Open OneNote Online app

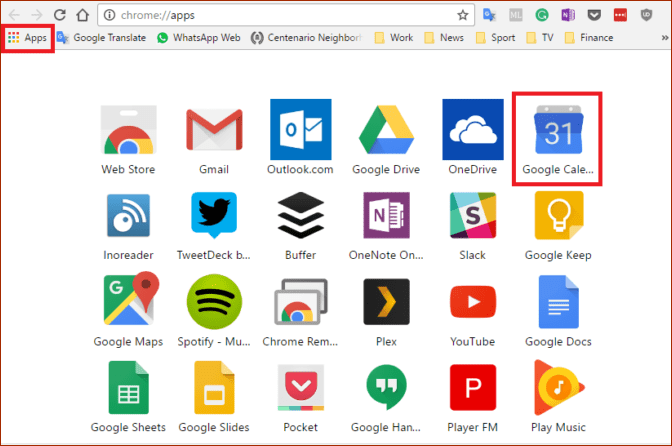(x=386, y=225)
